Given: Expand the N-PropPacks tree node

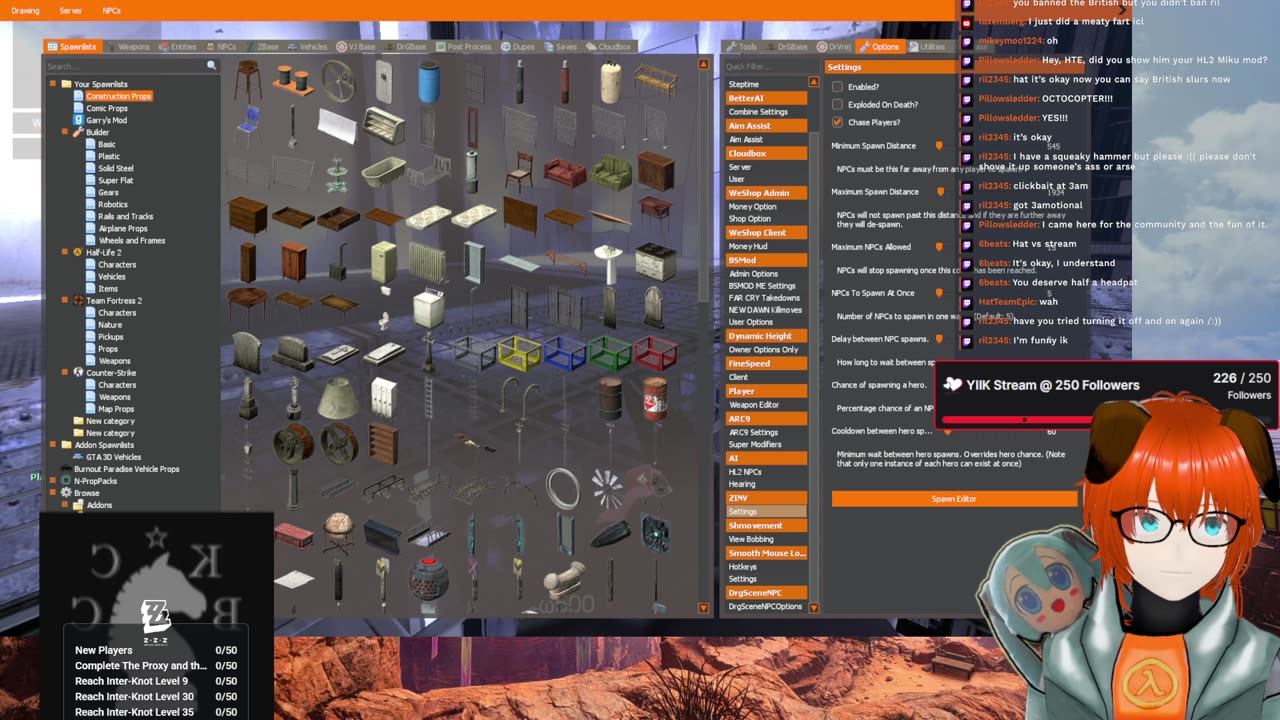Looking at the screenshot, I should point(53,481).
